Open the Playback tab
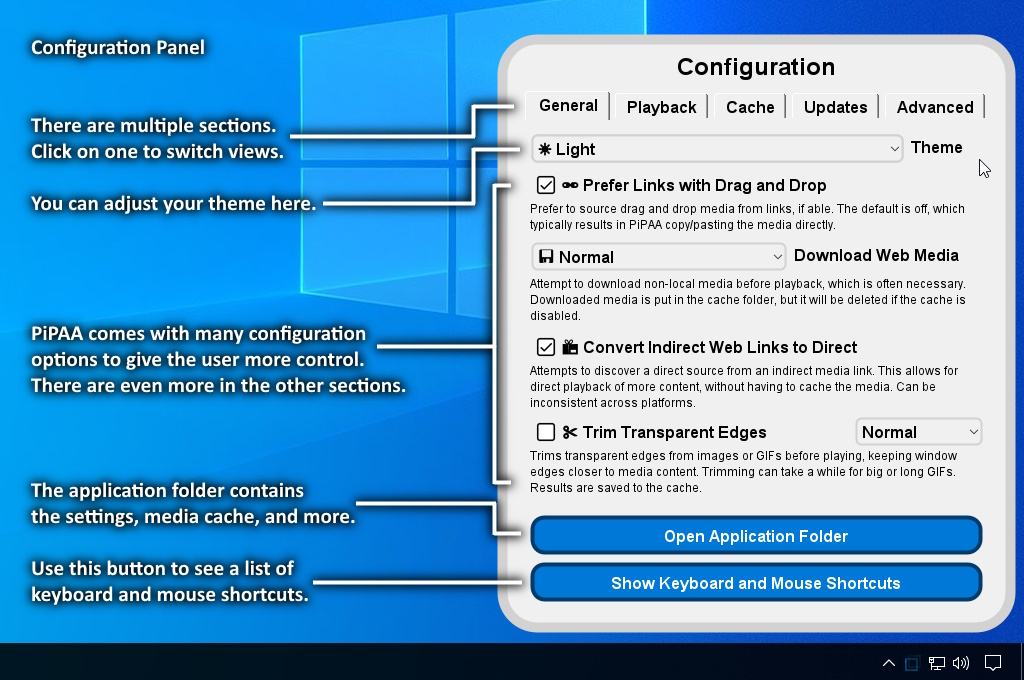 click(x=661, y=107)
